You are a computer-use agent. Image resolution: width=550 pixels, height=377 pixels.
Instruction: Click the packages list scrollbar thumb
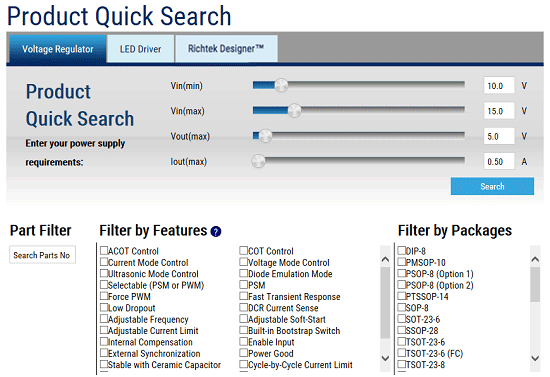[x=535, y=284]
